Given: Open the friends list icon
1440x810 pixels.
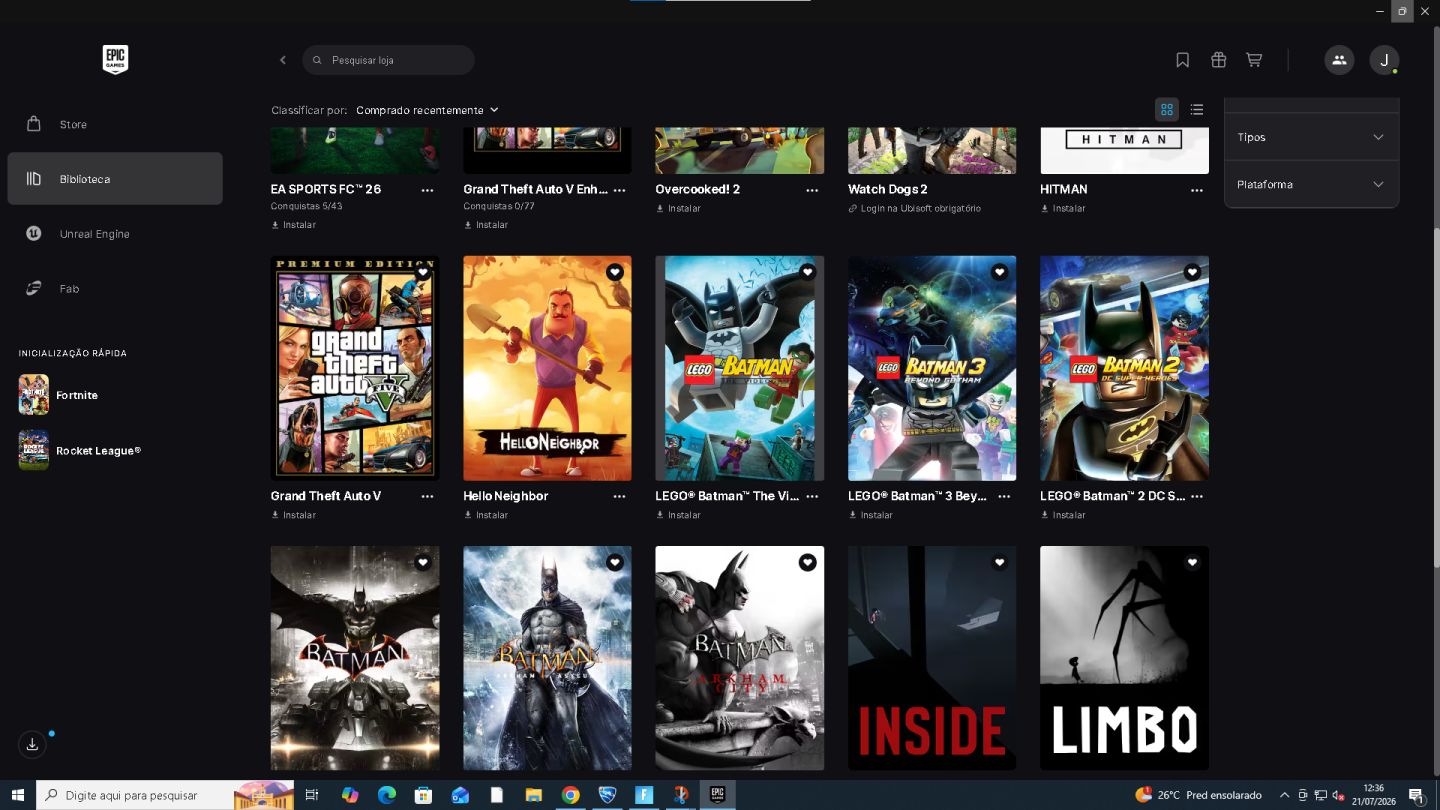Looking at the screenshot, I should (1339, 60).
